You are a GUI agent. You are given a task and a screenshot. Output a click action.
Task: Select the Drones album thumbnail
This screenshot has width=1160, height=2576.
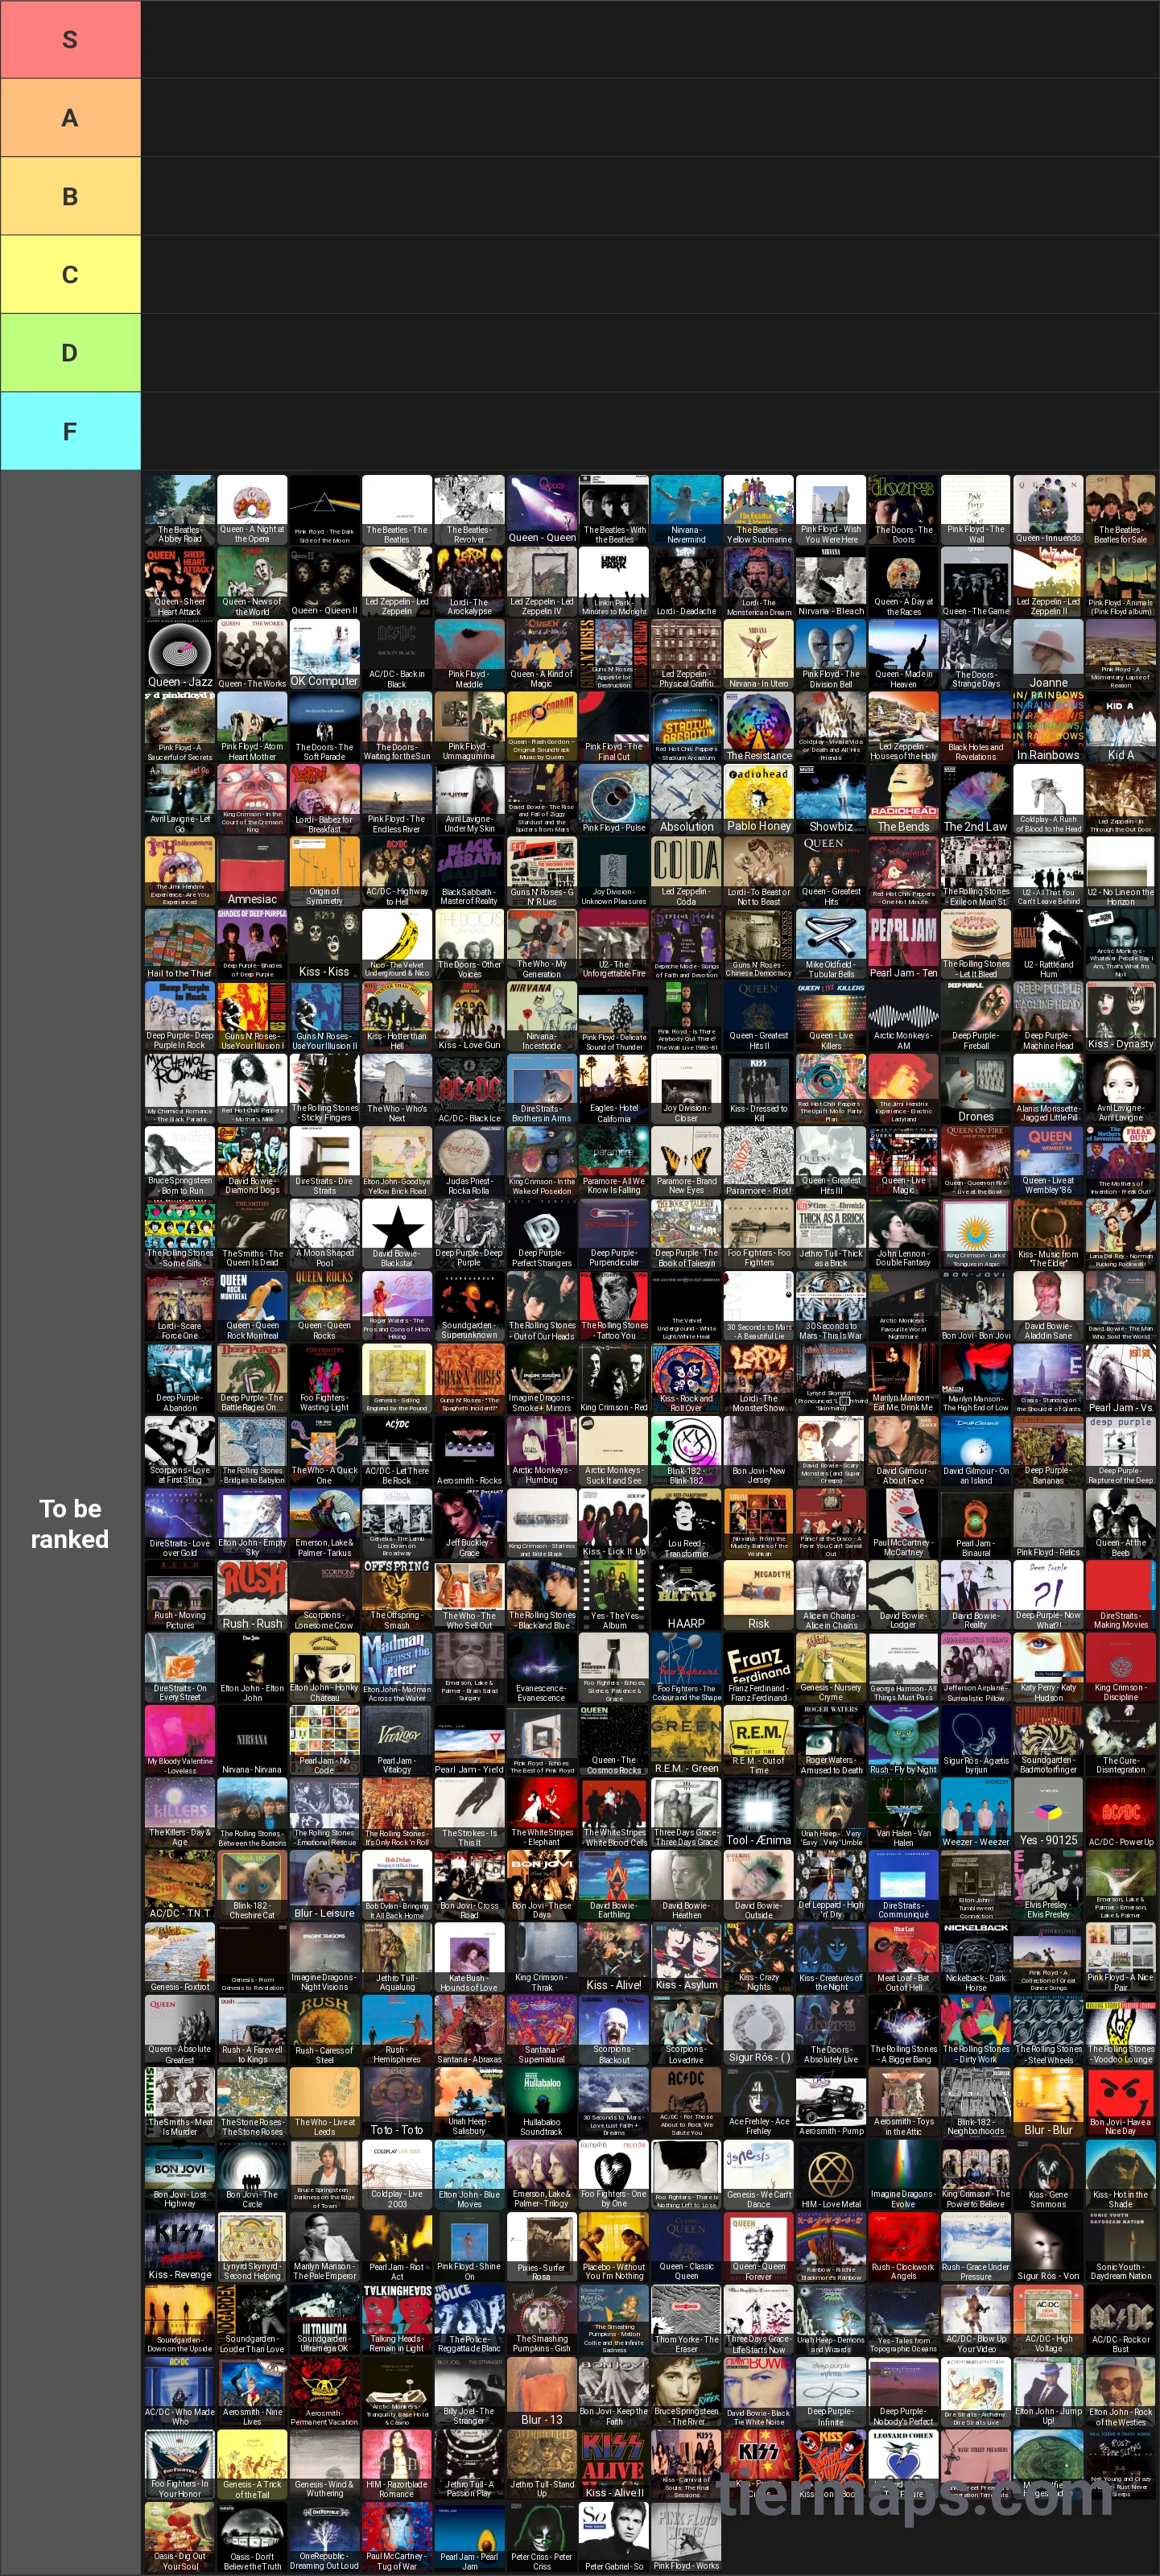click(x=976, y=1089)
